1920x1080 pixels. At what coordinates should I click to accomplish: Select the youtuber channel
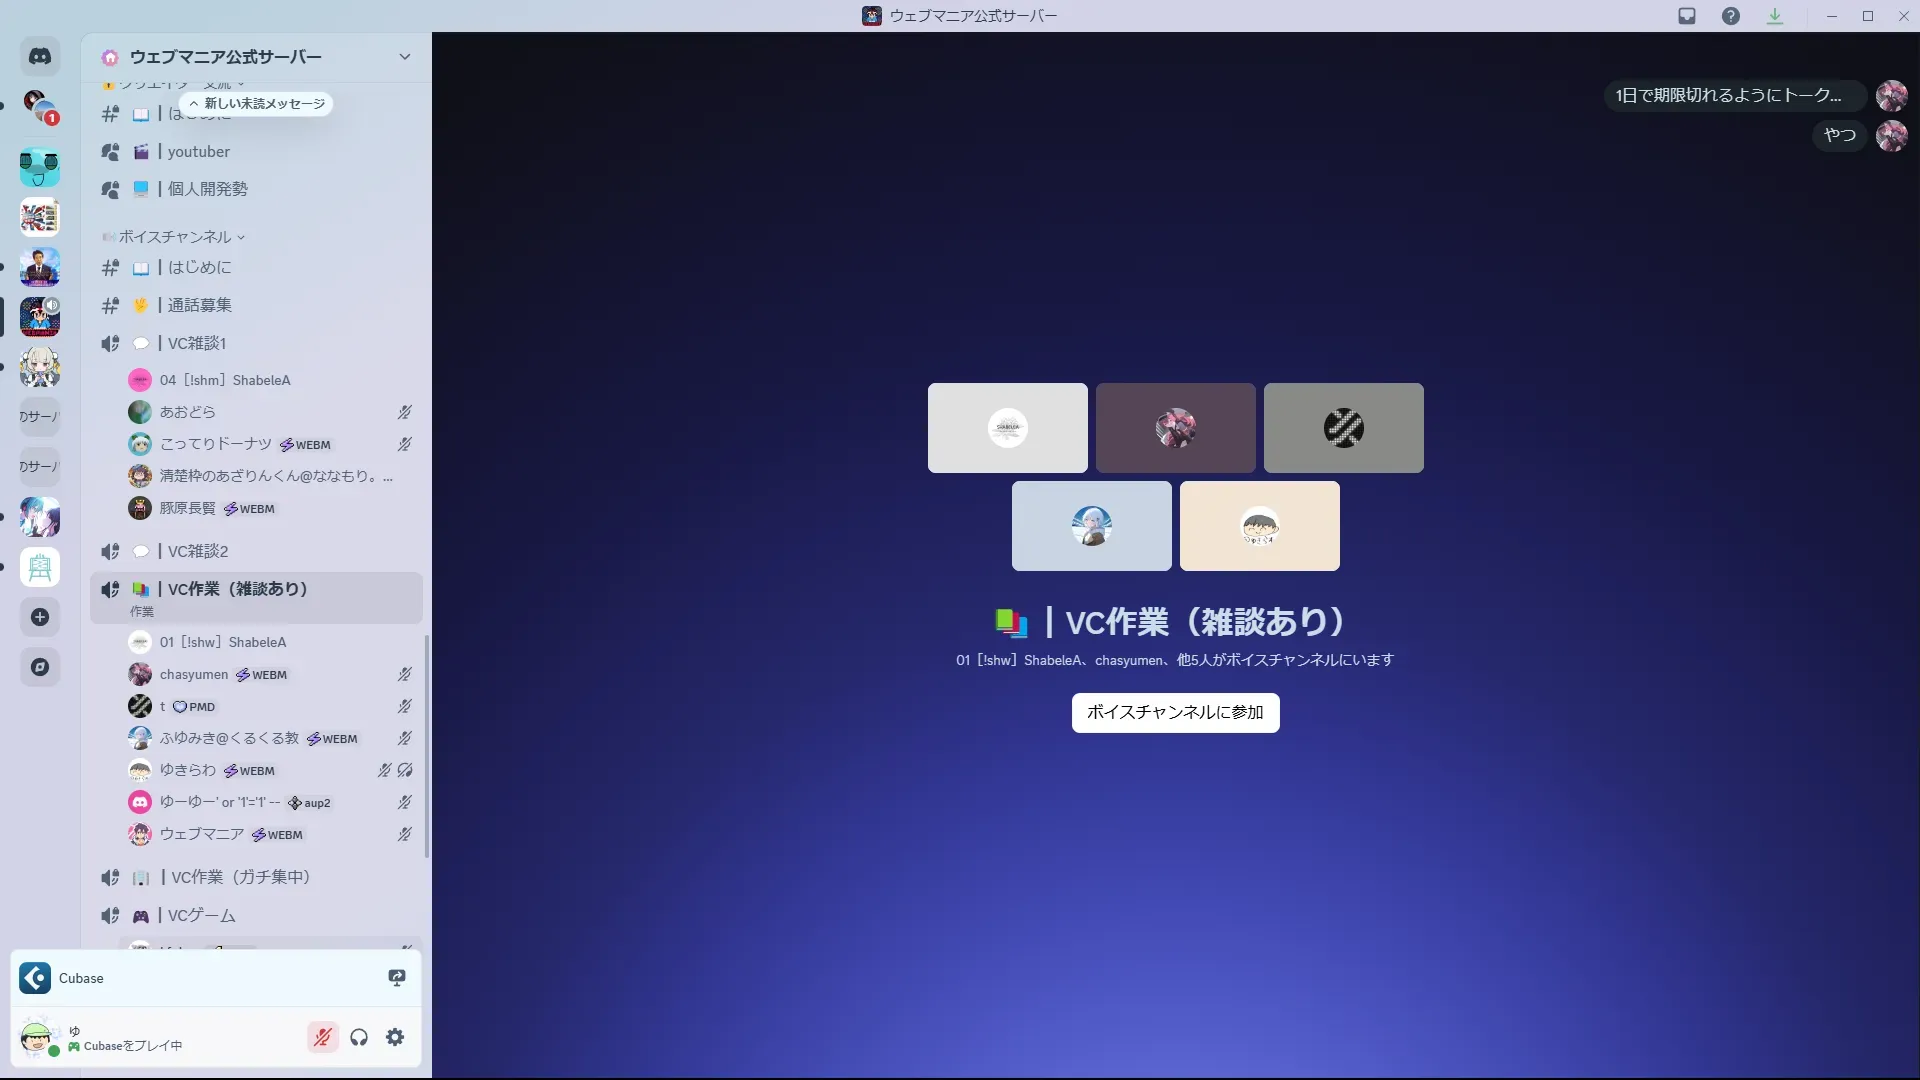click(x=199, y=152)
